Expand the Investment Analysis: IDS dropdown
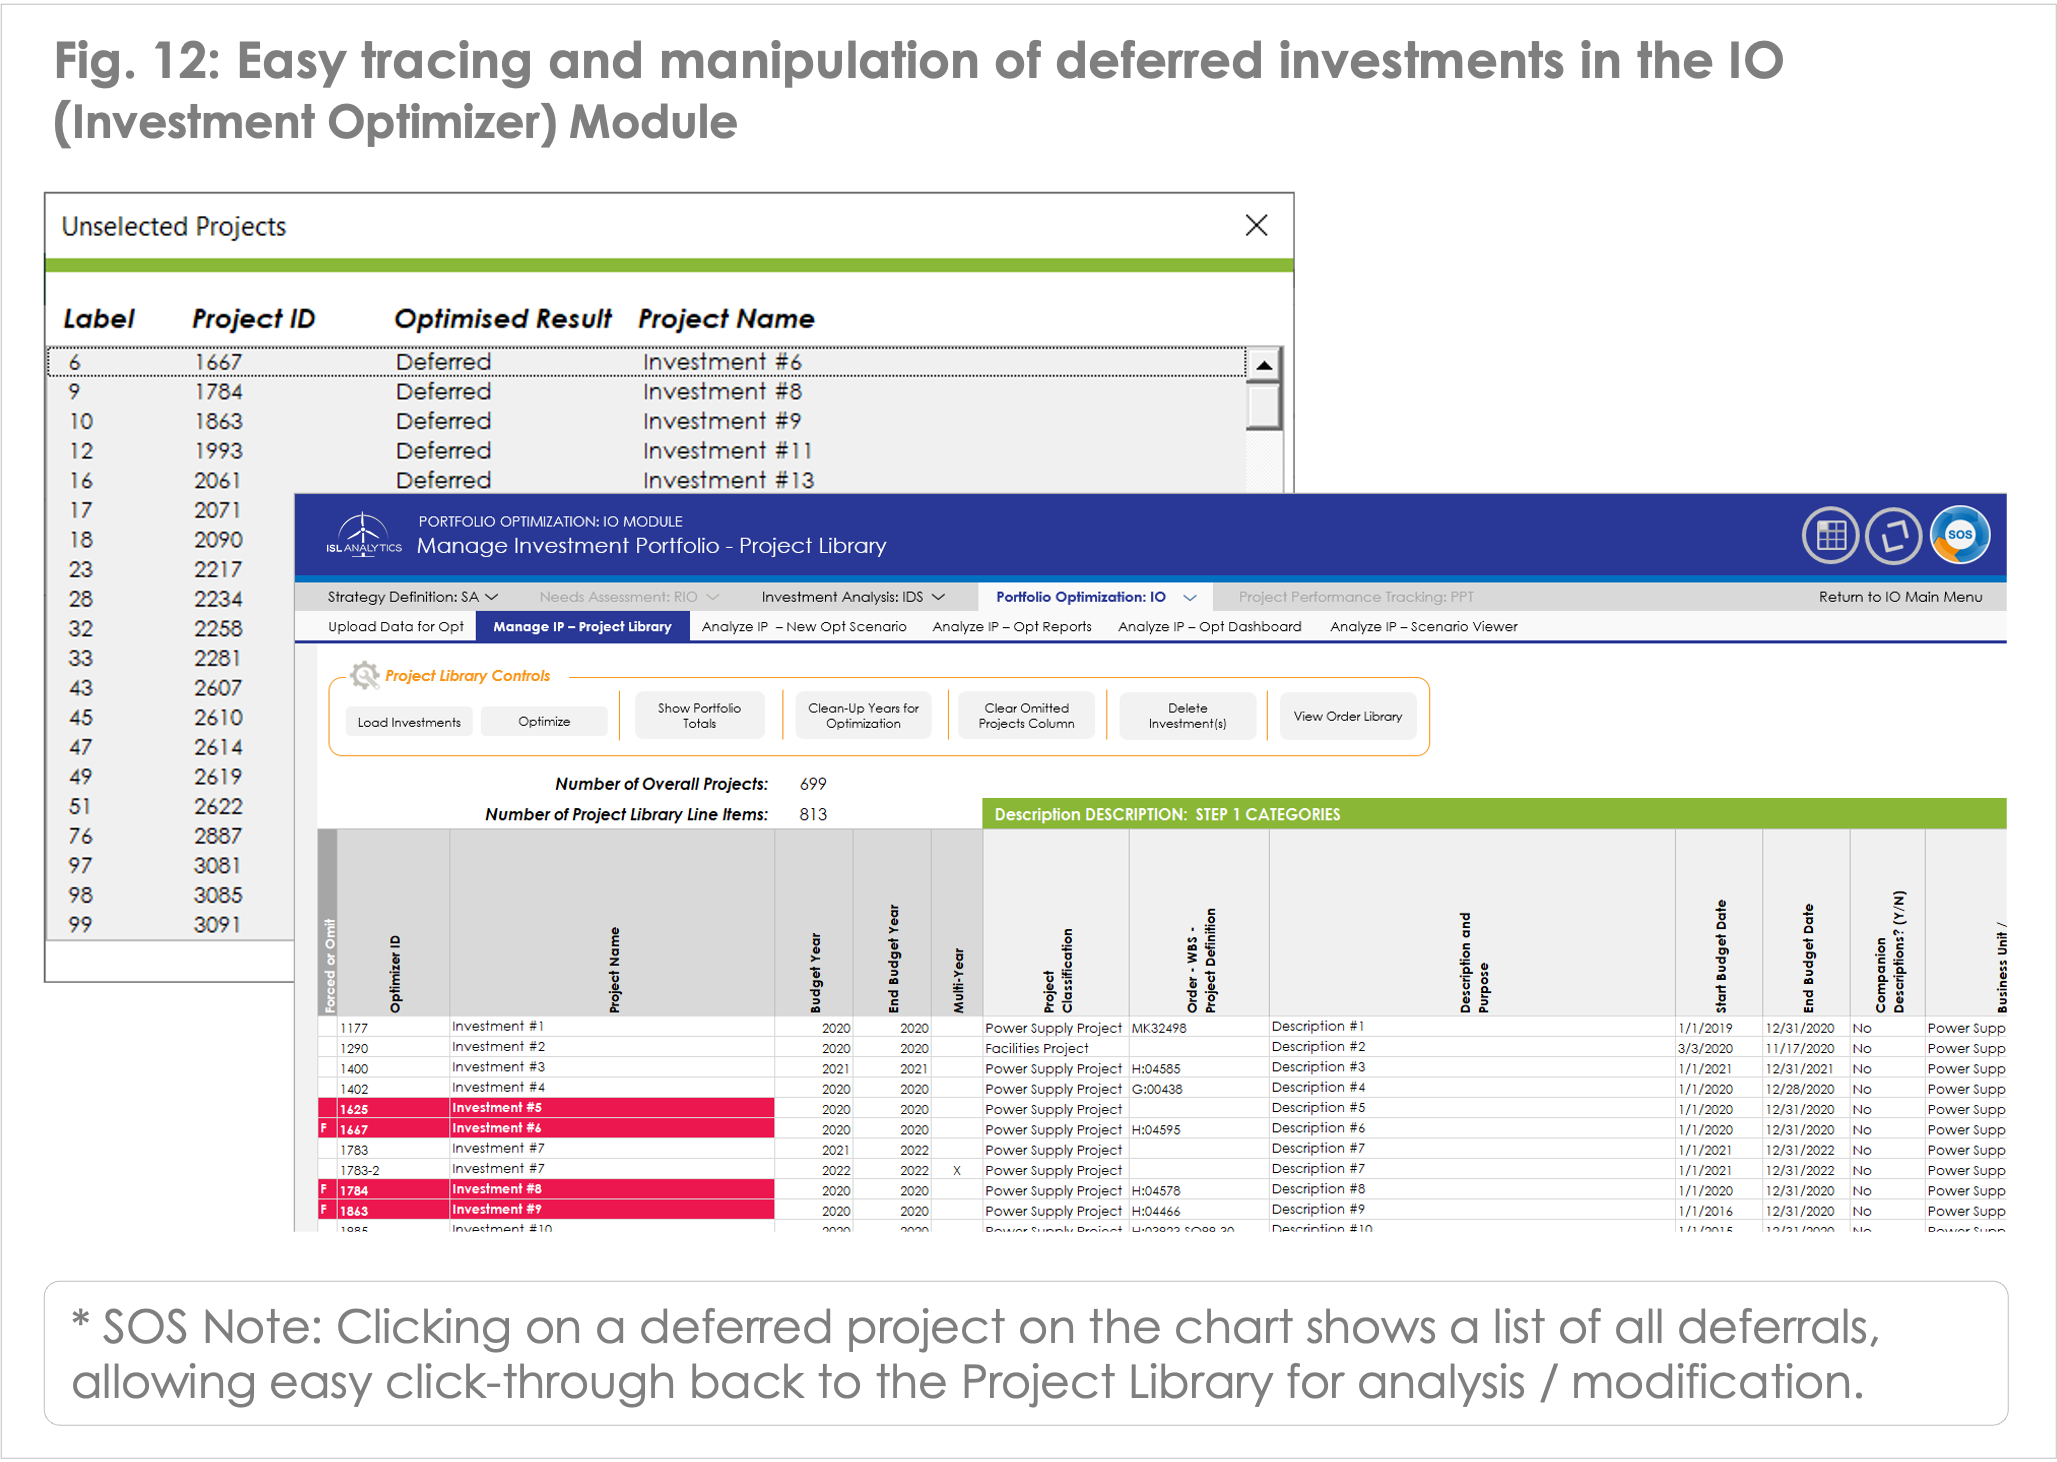This screenshot has width=2057, height=1462. pyautogui.click(x=852, y=597)
